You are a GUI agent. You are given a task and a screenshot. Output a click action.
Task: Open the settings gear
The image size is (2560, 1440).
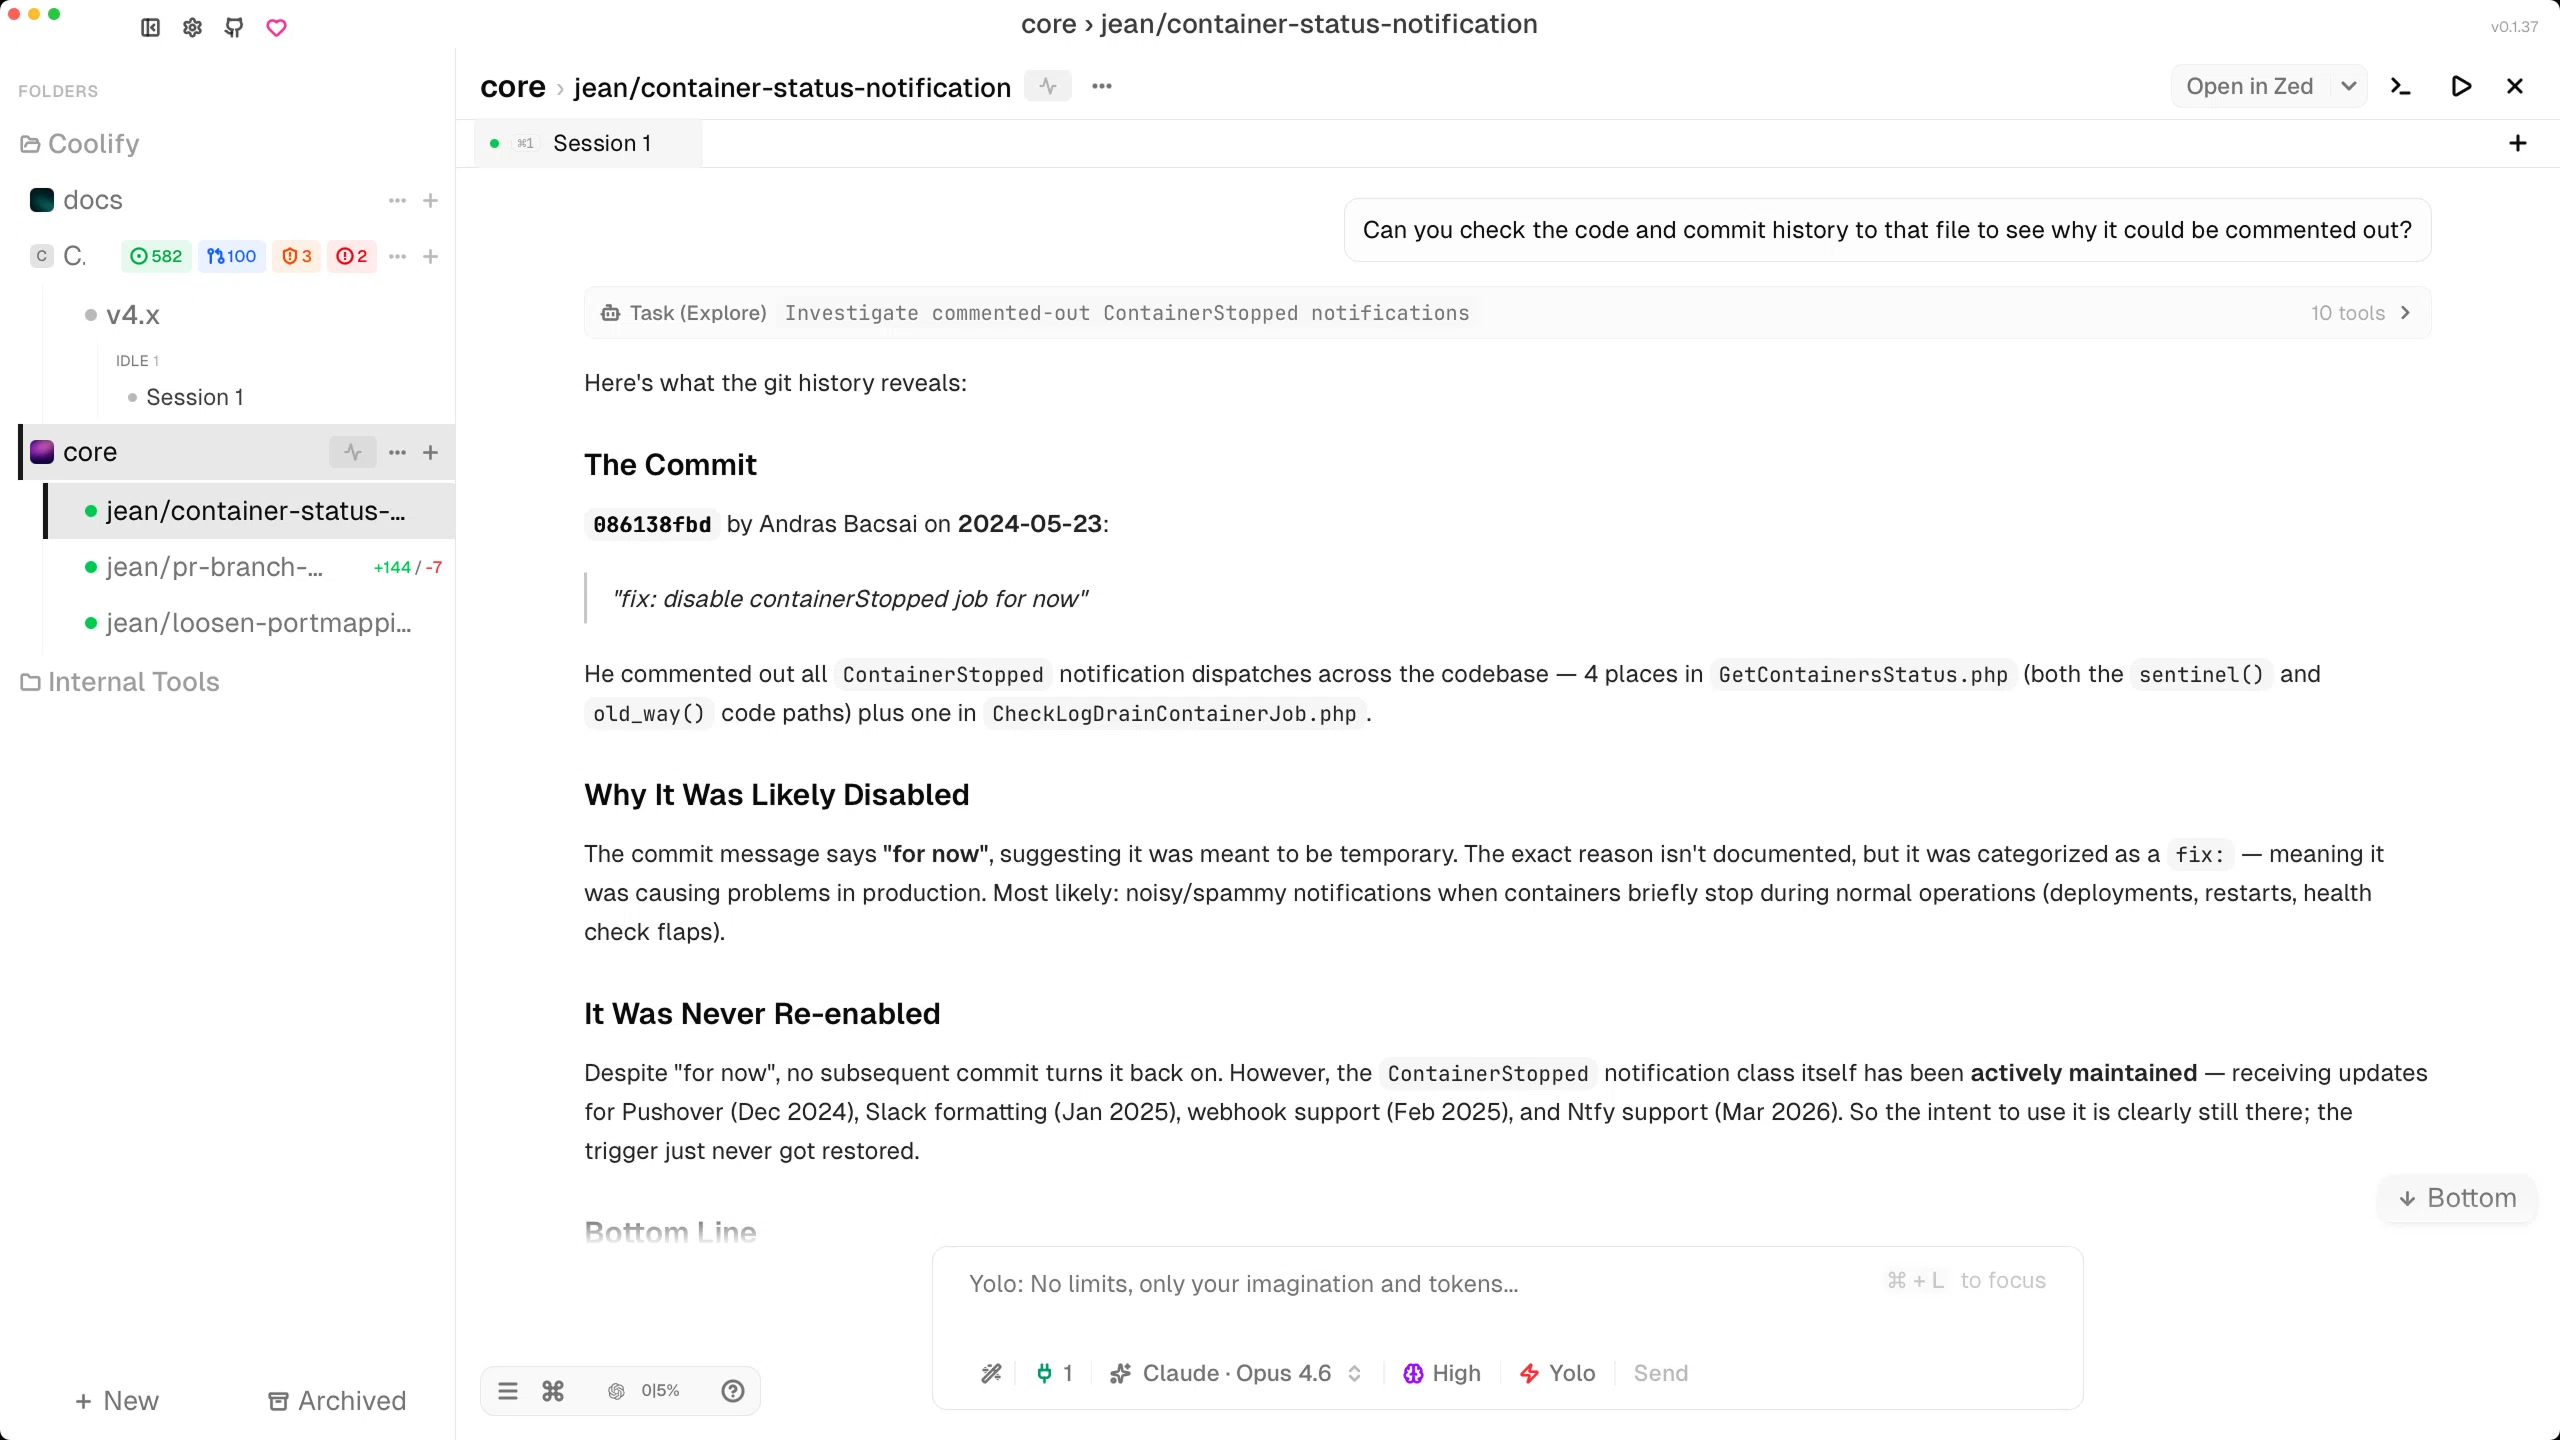pyautogui.click(x=191, y=27)
